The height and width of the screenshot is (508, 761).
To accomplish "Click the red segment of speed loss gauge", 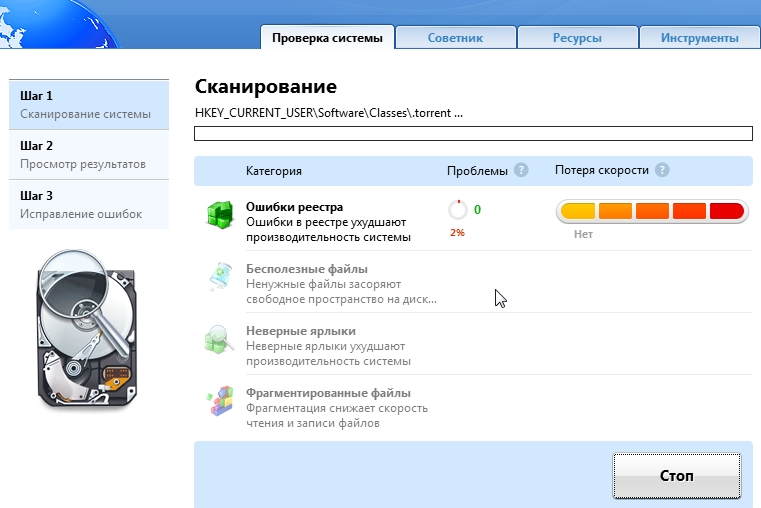I will 726,211.
